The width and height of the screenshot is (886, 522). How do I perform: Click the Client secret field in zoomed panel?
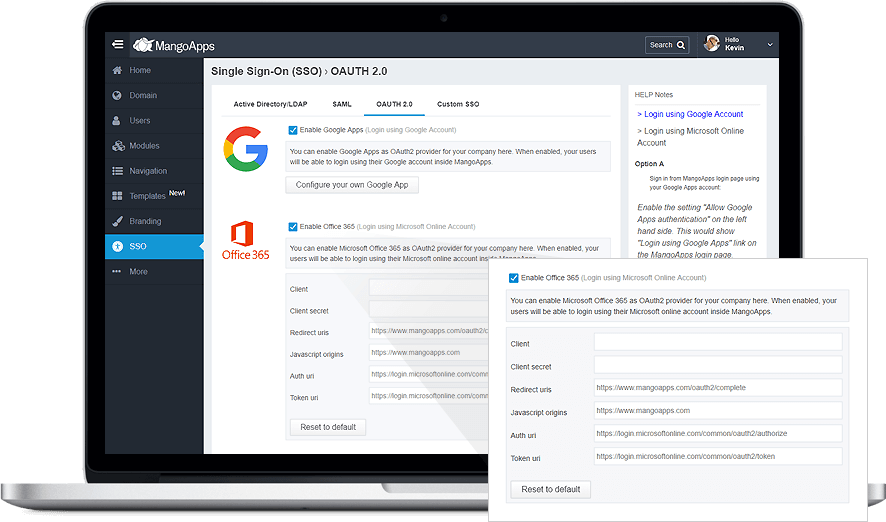pos(718,365)
